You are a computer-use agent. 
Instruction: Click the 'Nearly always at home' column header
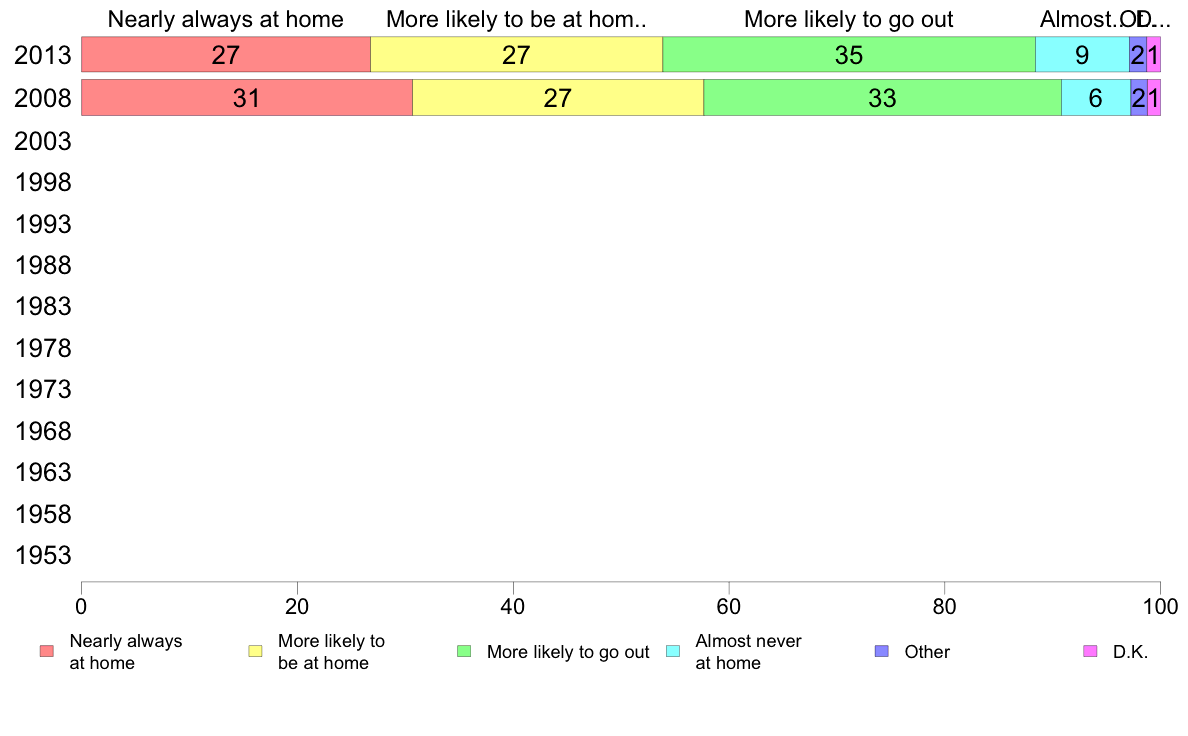coord(226,19)
